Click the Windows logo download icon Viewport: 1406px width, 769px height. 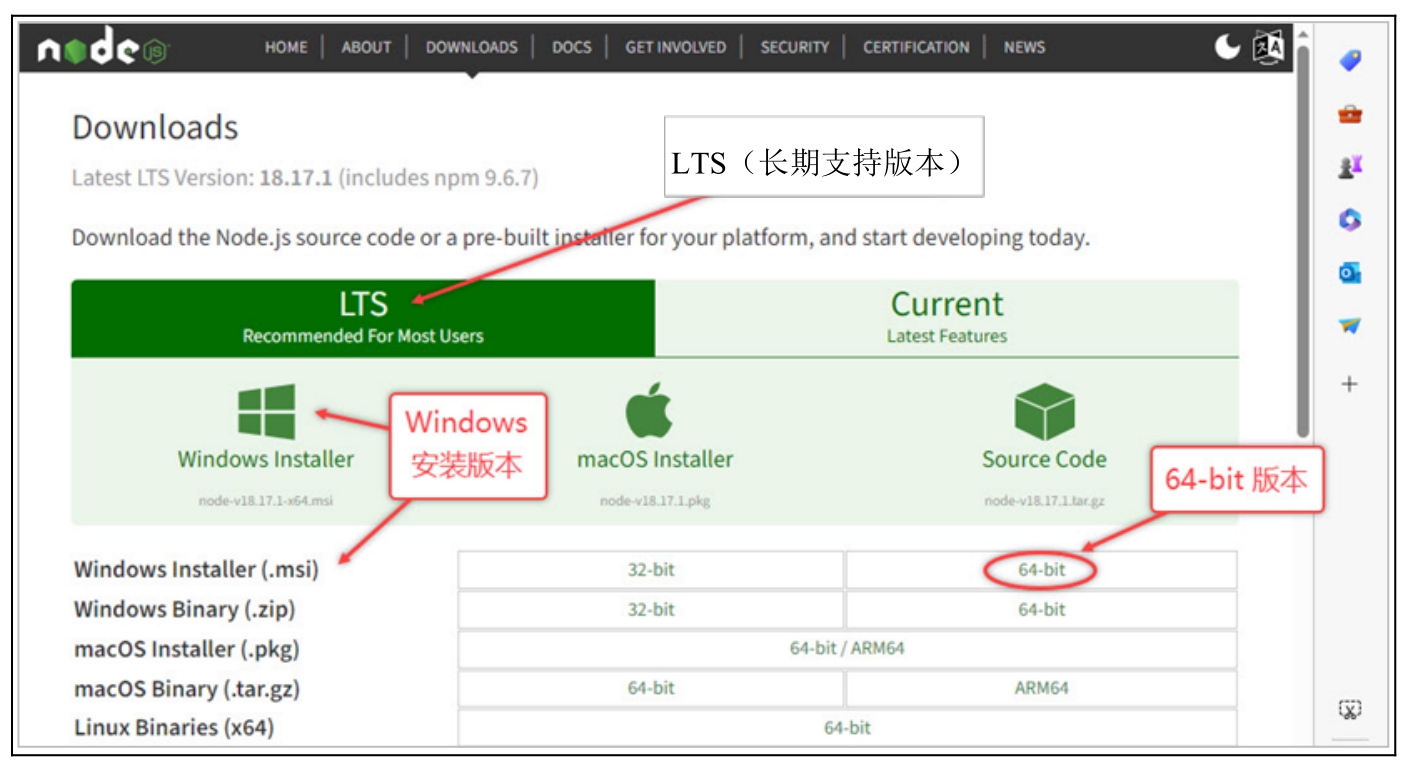pyautogui.click(x=266, y=412)
